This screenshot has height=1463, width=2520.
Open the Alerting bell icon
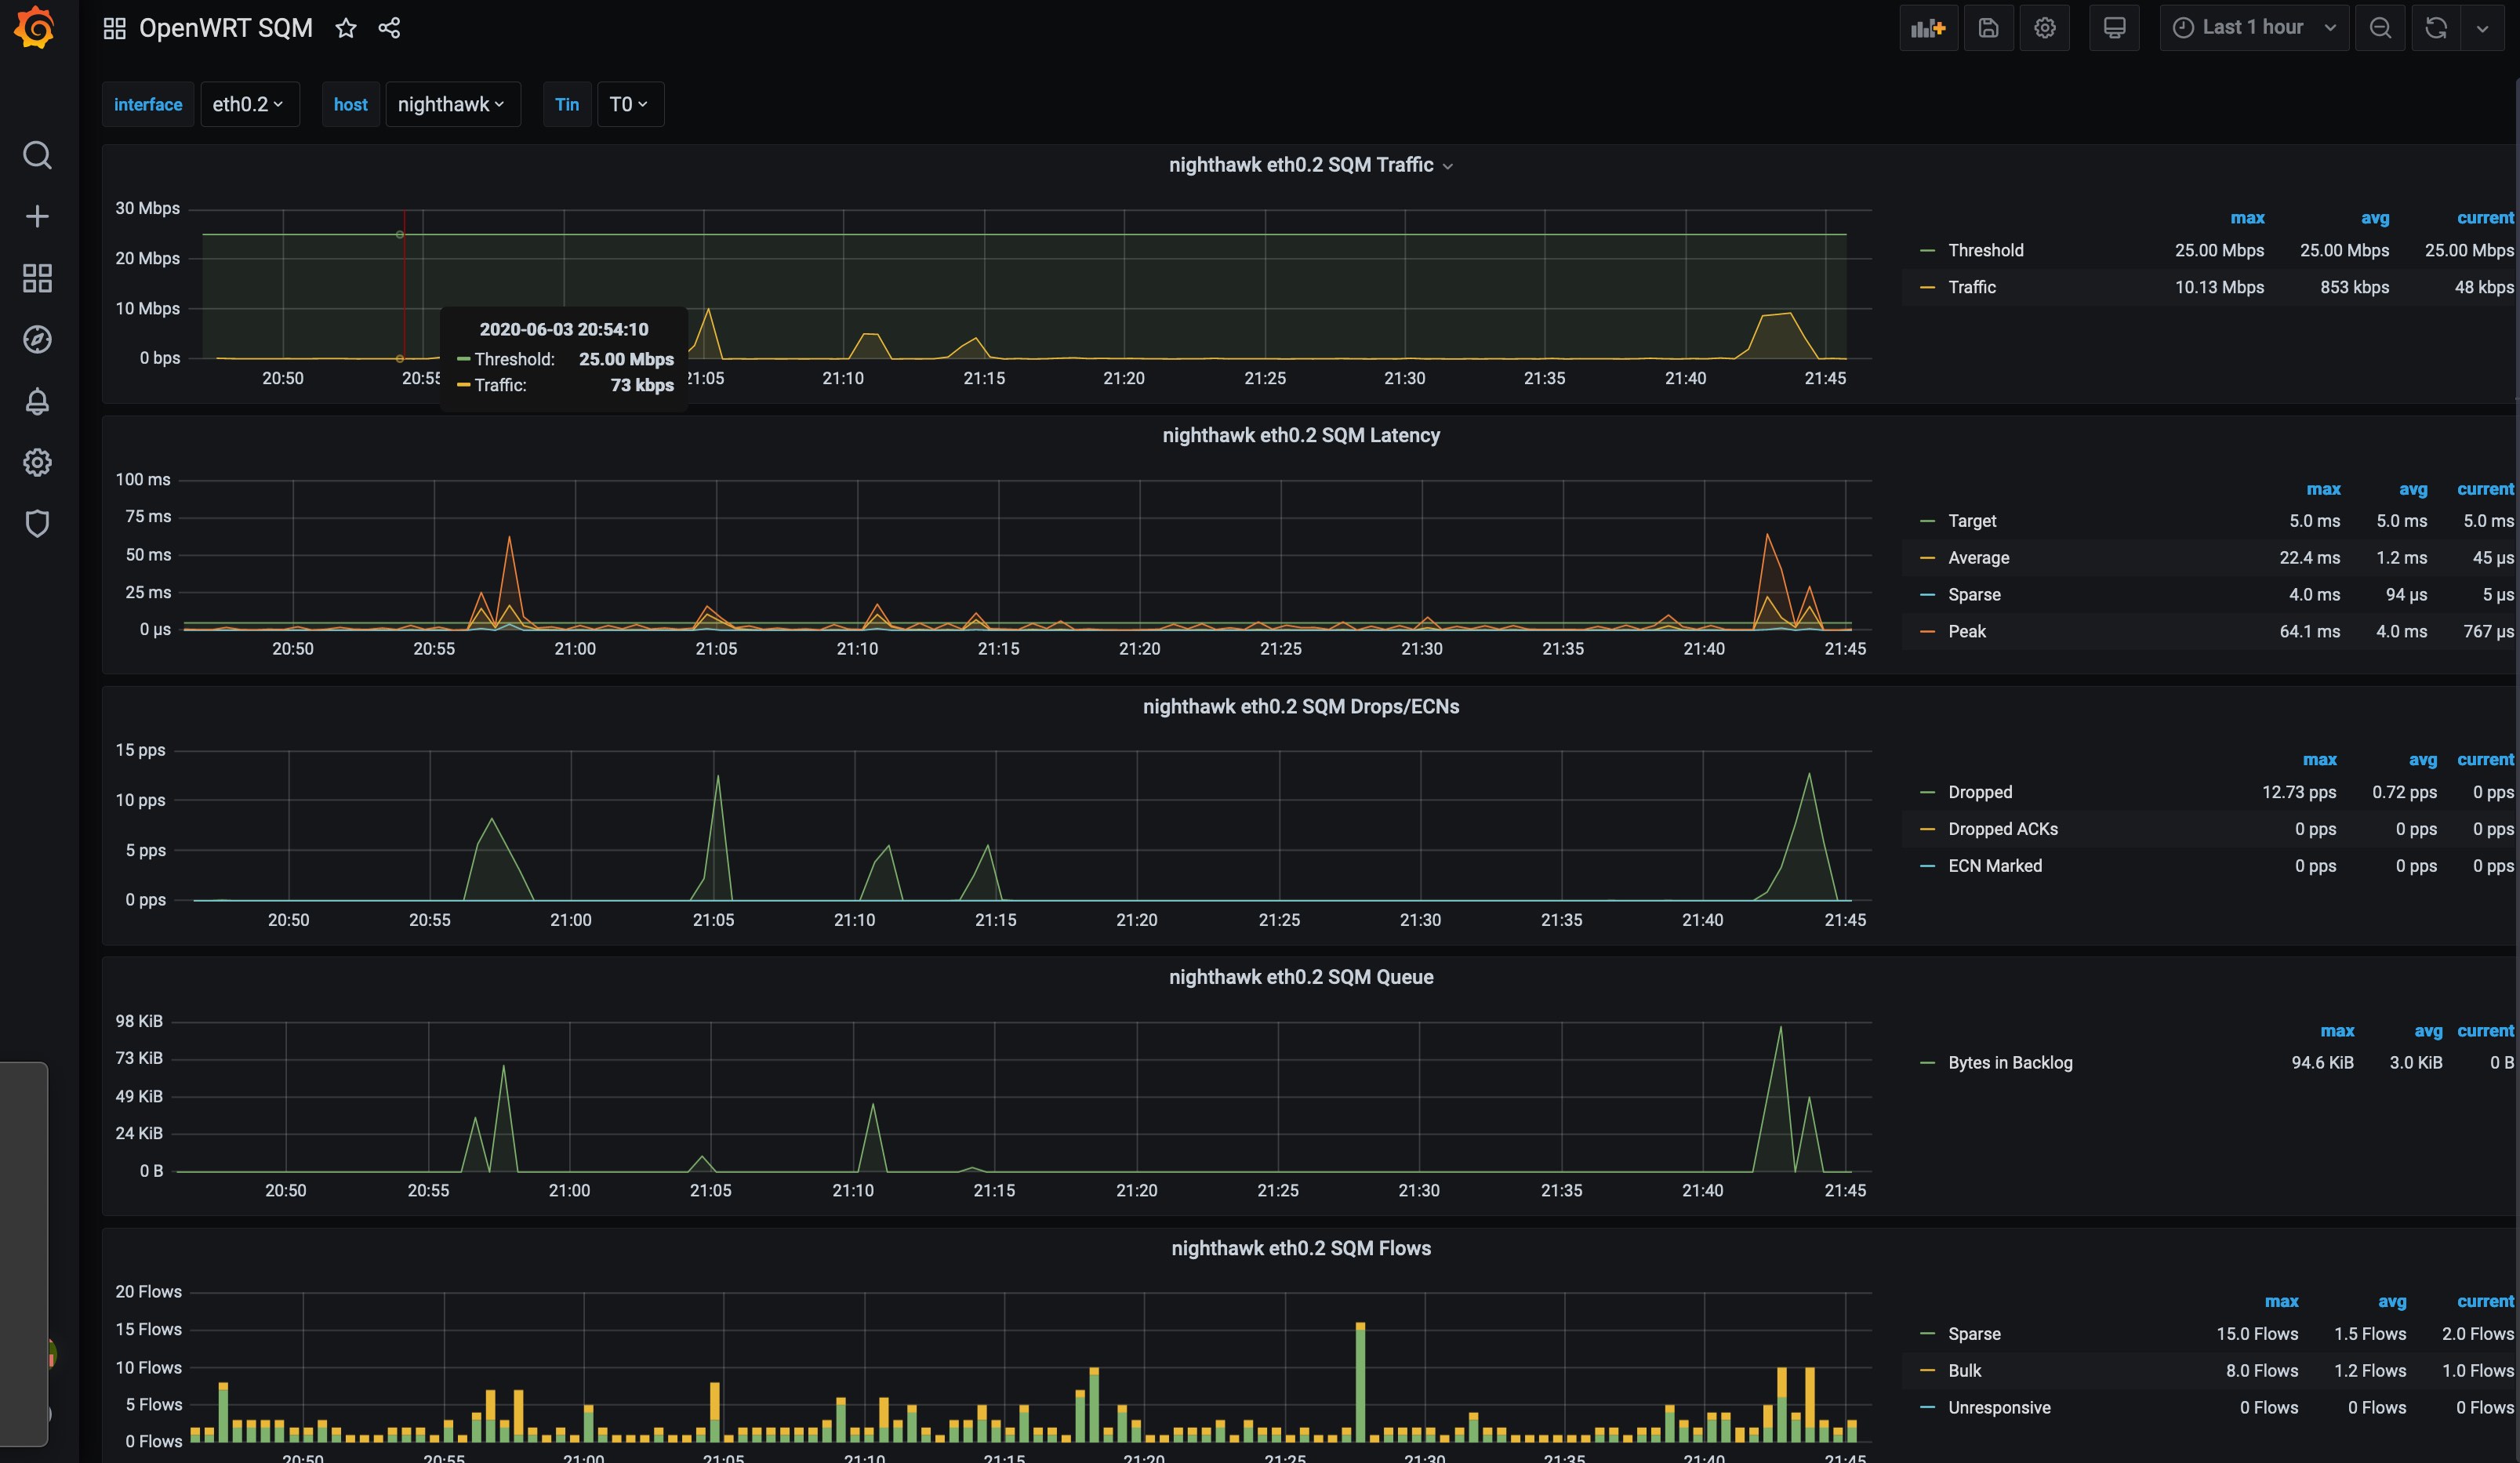pos(37,401)
